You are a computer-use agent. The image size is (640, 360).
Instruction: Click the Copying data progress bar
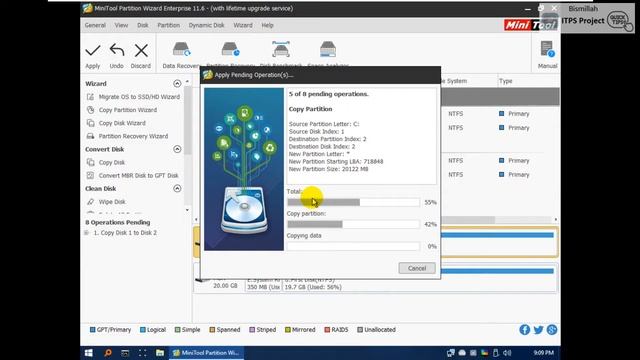point(353,246)
